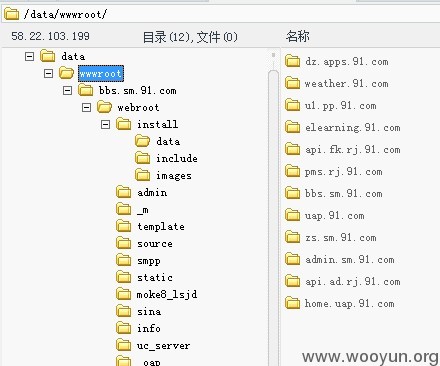The width and height of the screenshot is (440, 366).
Task: Select moke8_lsjd folder label
Action: (167, 294)
